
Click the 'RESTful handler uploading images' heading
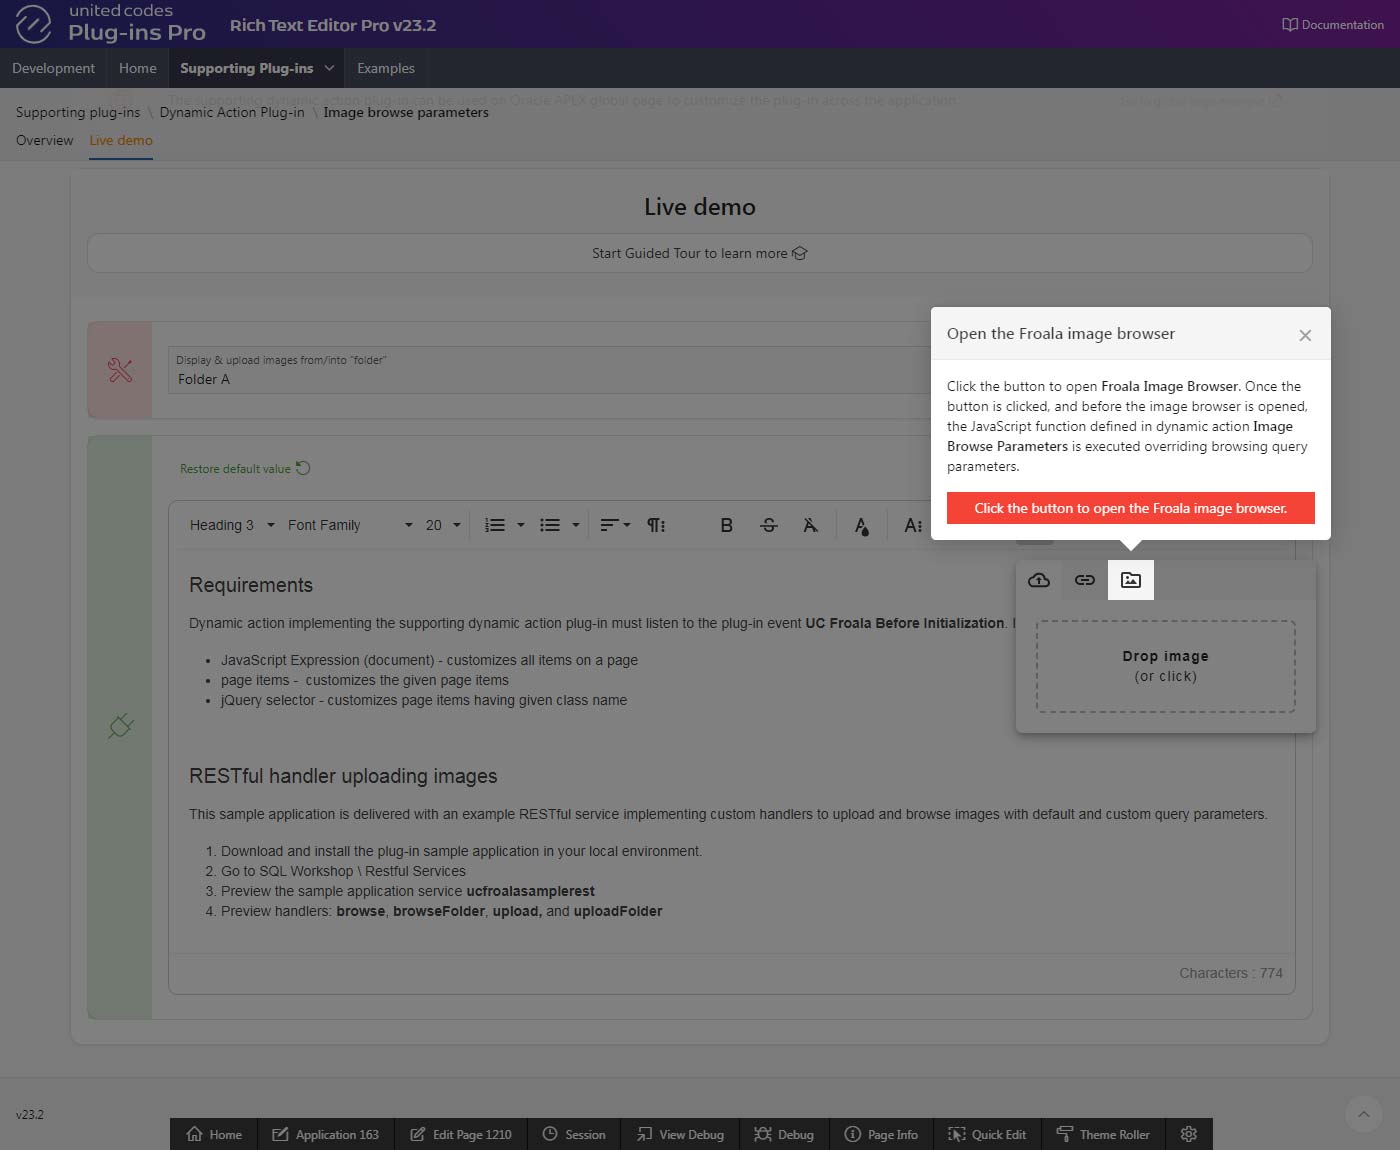coord(343,776)
